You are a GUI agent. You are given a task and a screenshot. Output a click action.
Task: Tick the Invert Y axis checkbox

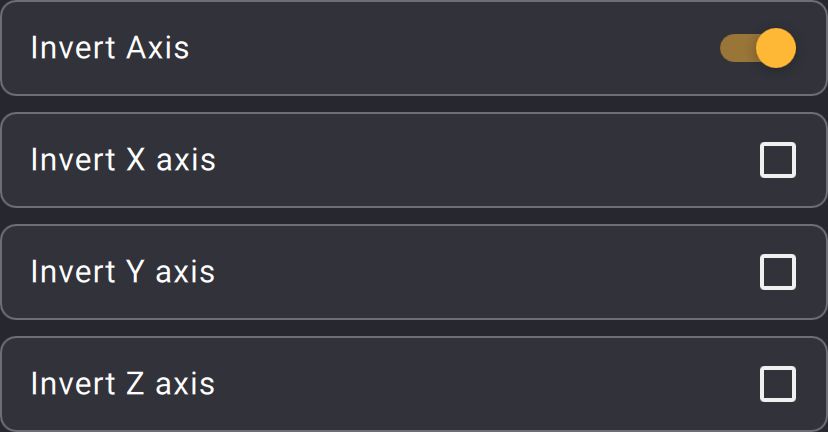778,272
